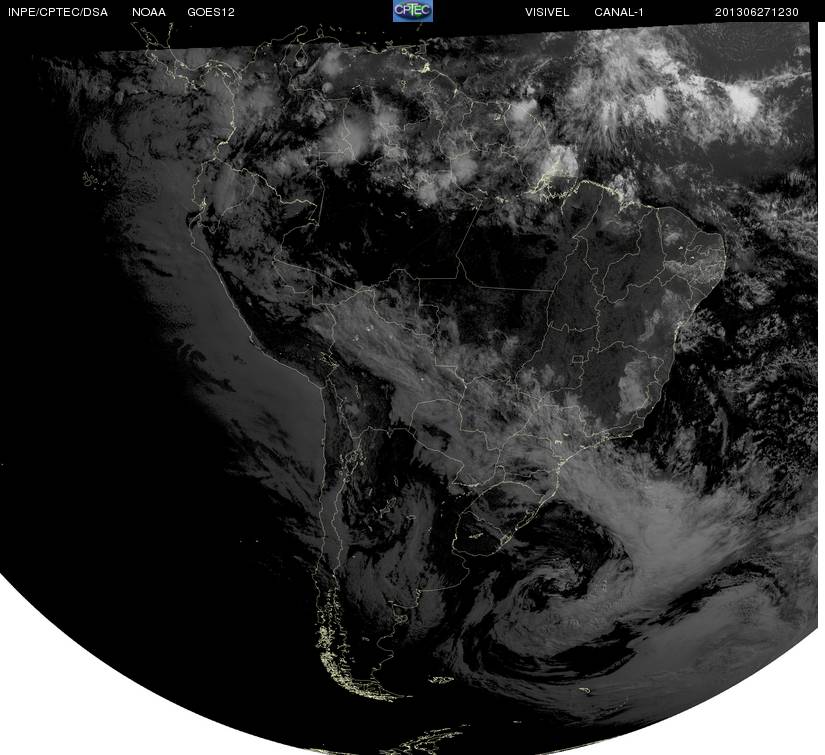Click the CPTEC logo in the header

click(x=413, y=11)
